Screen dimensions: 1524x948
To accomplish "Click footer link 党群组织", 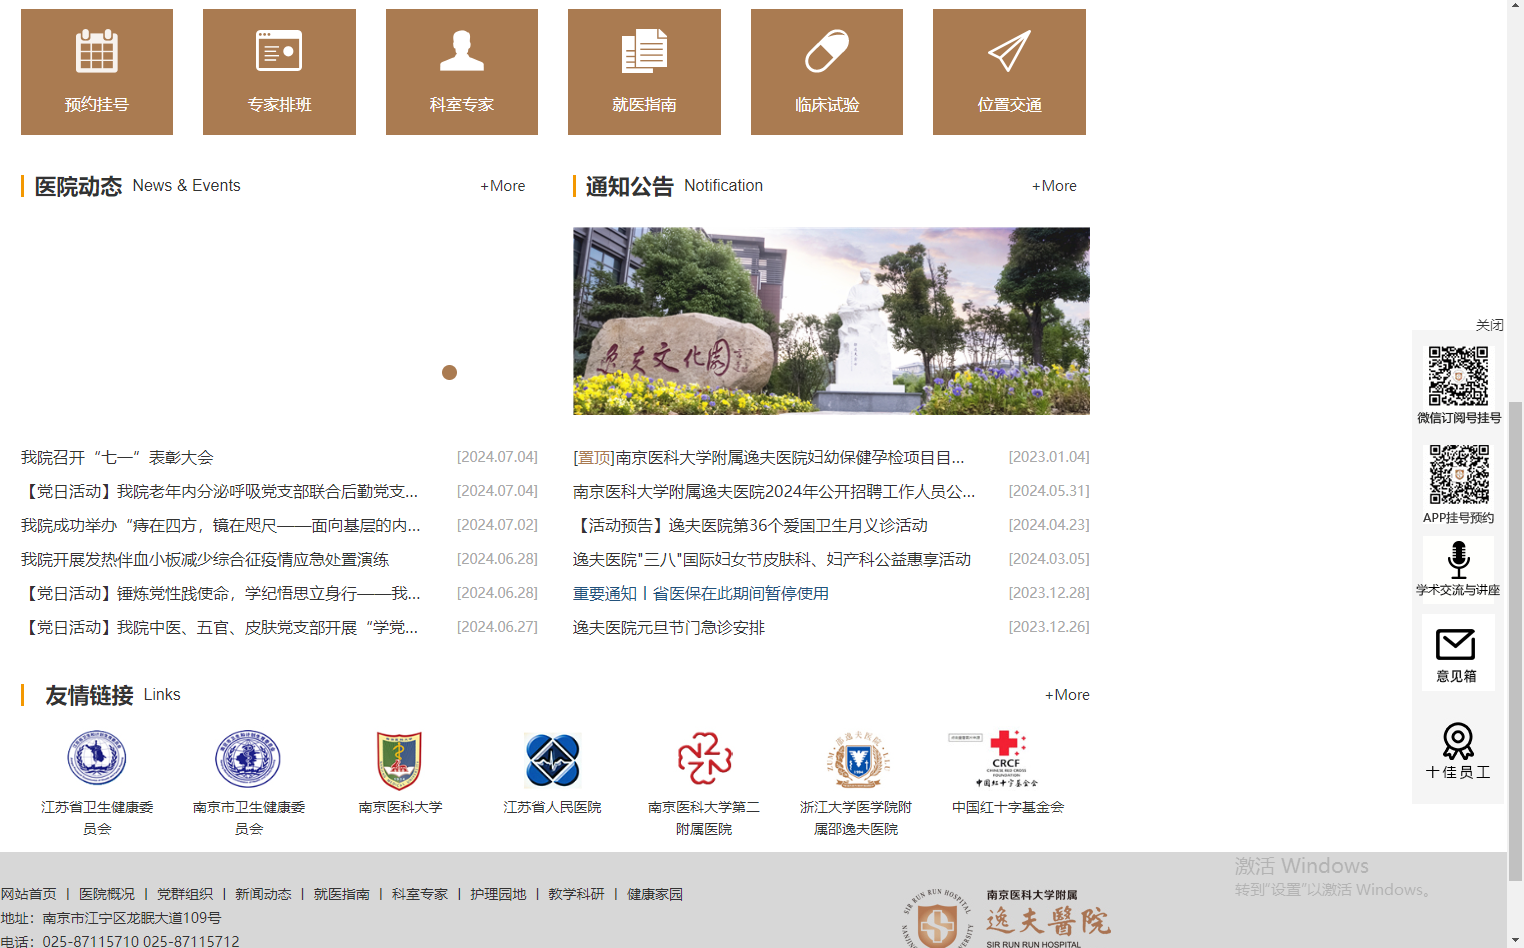I will pos(185,894).
